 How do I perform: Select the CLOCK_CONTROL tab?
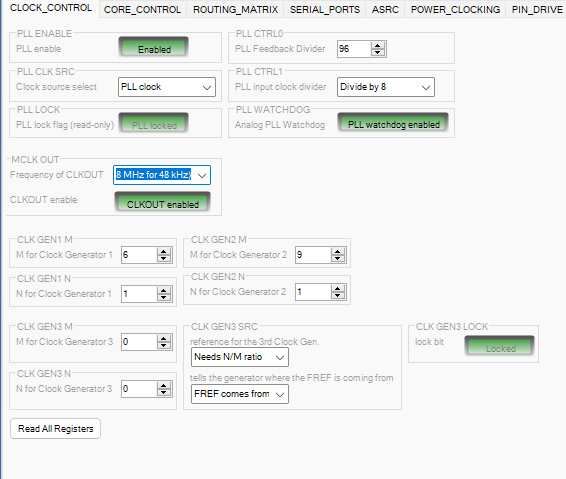tap(51, 8)
